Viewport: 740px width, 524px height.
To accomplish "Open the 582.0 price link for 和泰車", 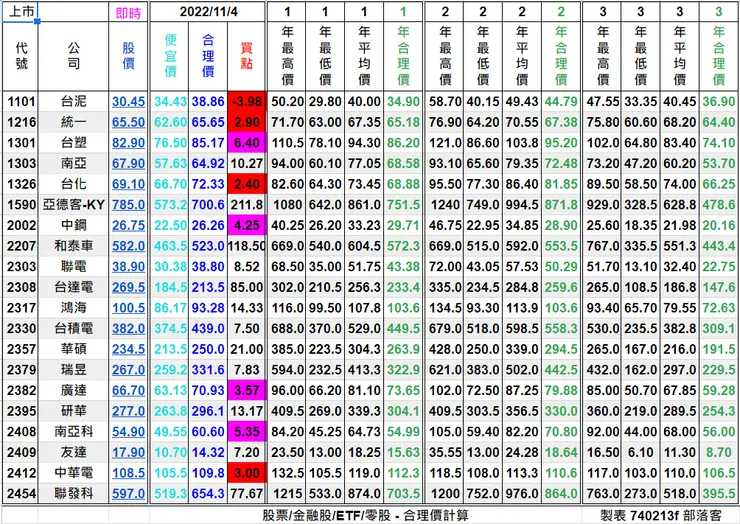I will coord(128,246).
